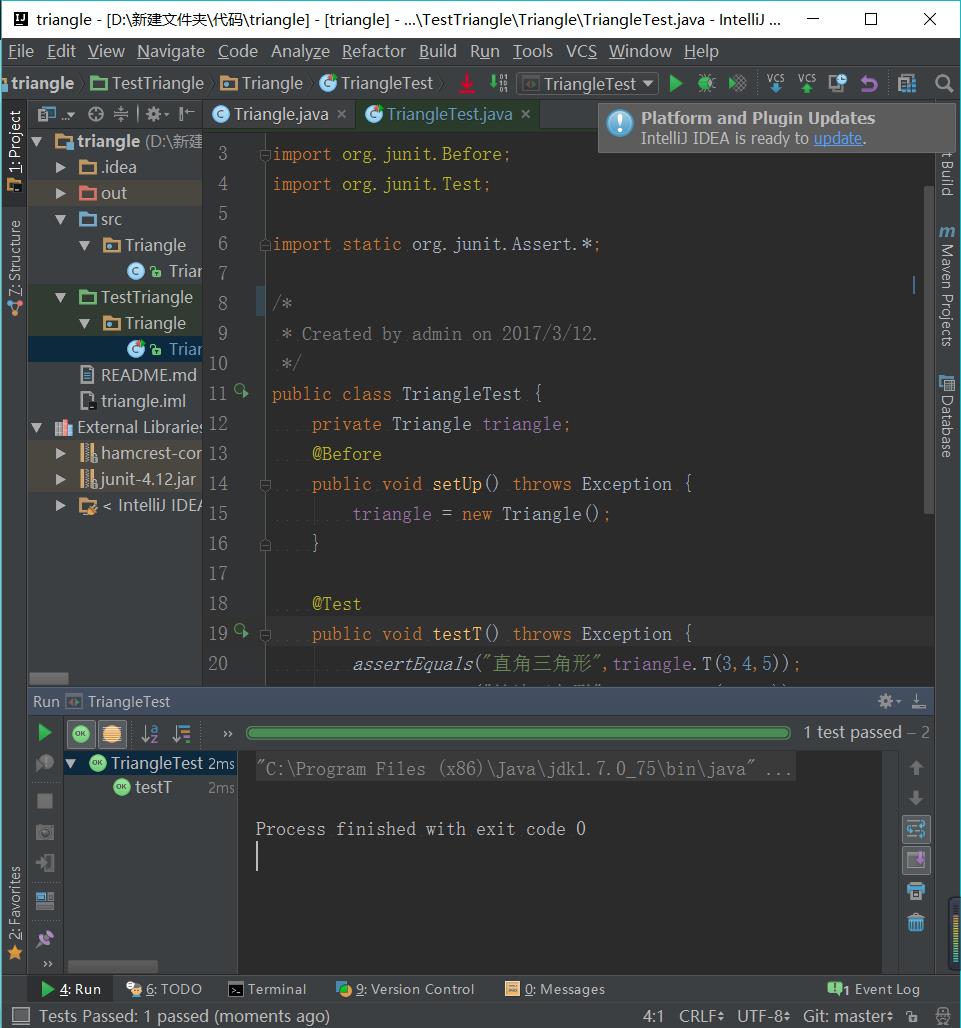Click run-class gutter icon at line 11
Screen dimensions: 961x1028
(241, 391)
